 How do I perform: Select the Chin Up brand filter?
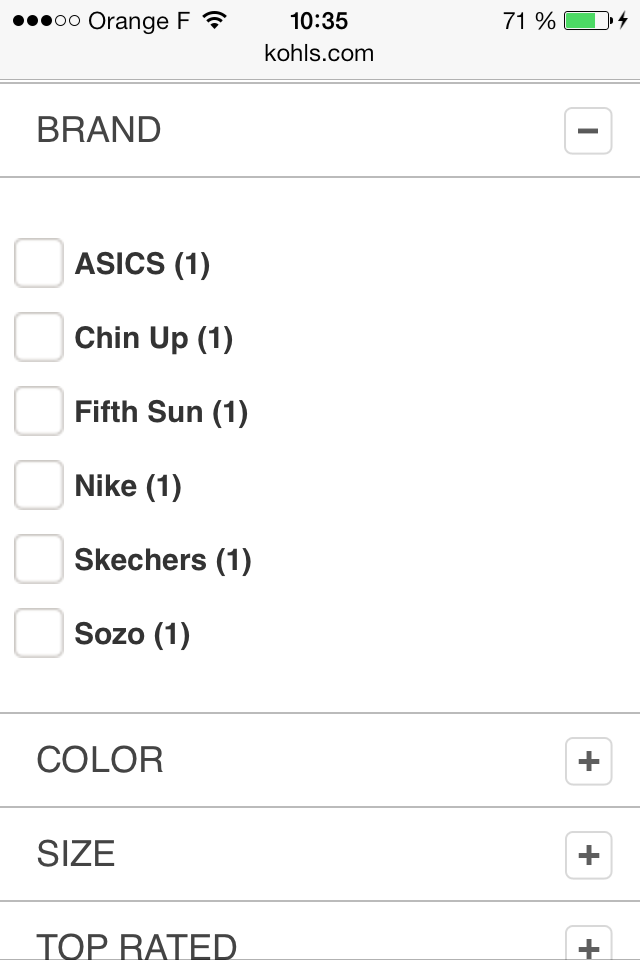[38, 337]
